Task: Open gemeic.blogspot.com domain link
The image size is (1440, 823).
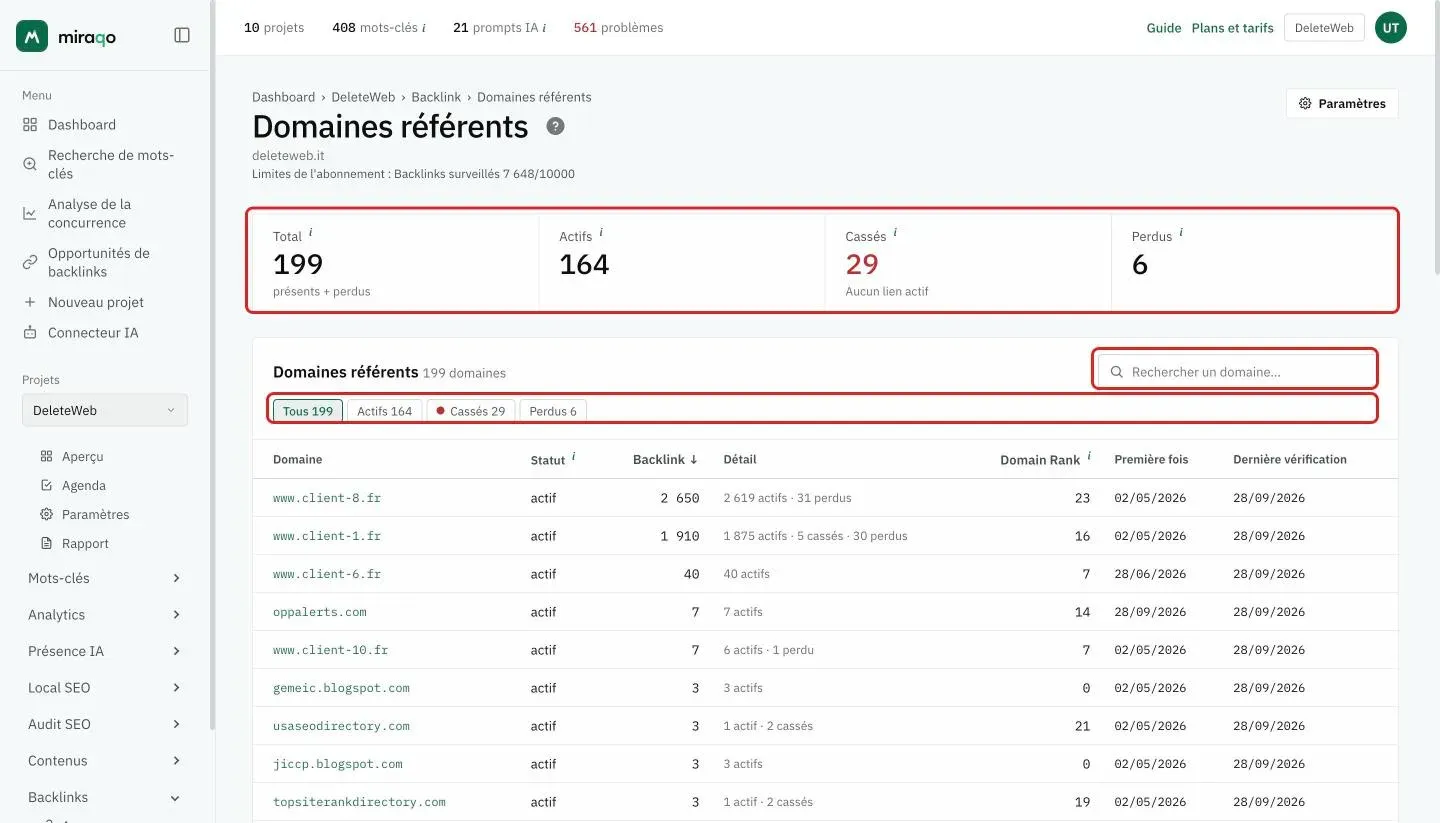Action: (x=341, y=688)
